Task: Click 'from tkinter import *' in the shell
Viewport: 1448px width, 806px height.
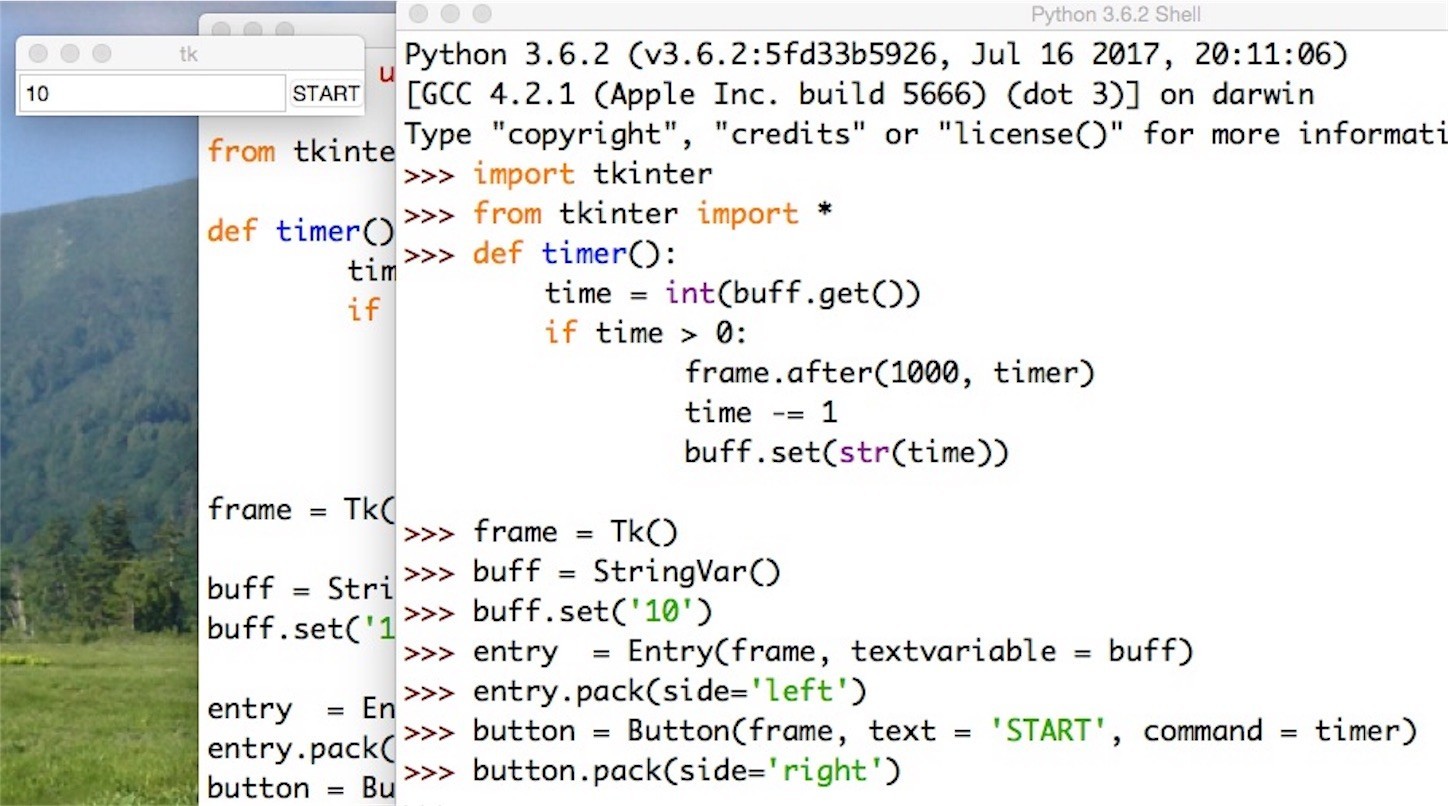Action: click(653, 214)
